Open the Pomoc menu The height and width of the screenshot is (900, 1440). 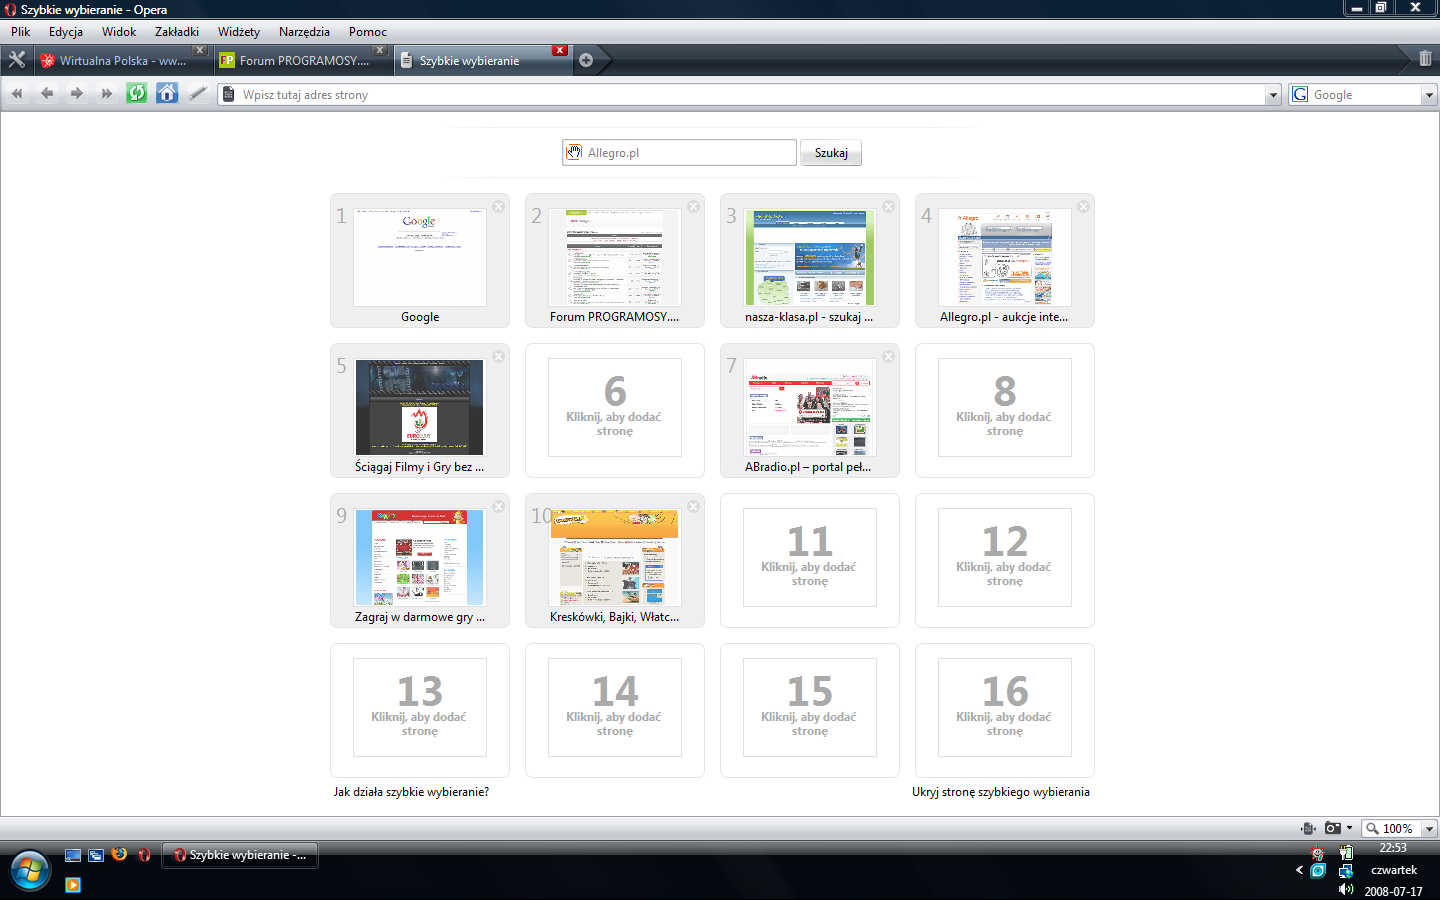pos(368,32)
